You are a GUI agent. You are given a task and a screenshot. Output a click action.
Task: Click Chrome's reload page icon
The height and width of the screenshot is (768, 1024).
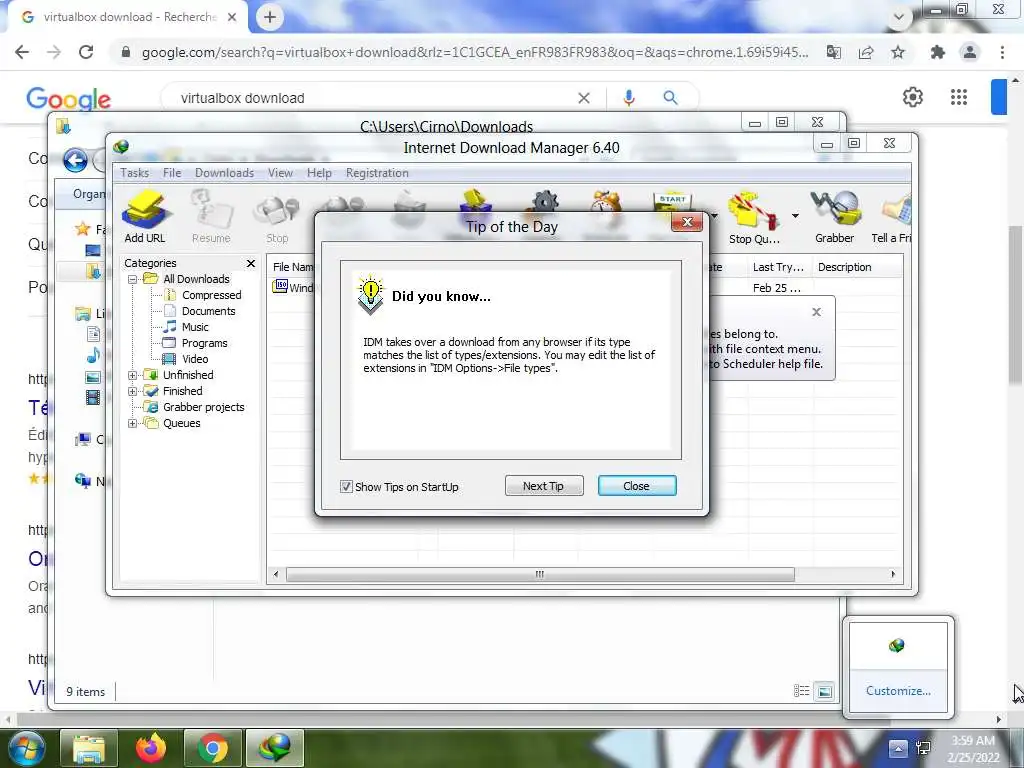[86, 52]
